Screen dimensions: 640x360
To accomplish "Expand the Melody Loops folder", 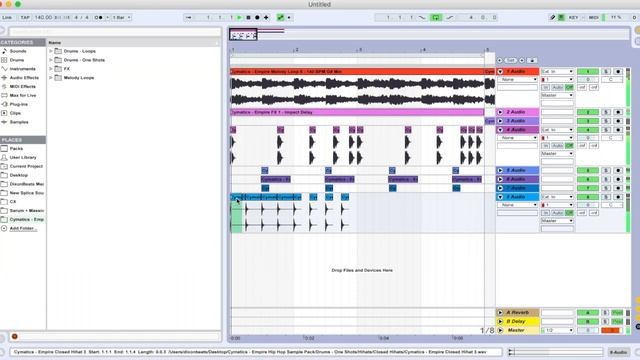I will pos(51,78).
